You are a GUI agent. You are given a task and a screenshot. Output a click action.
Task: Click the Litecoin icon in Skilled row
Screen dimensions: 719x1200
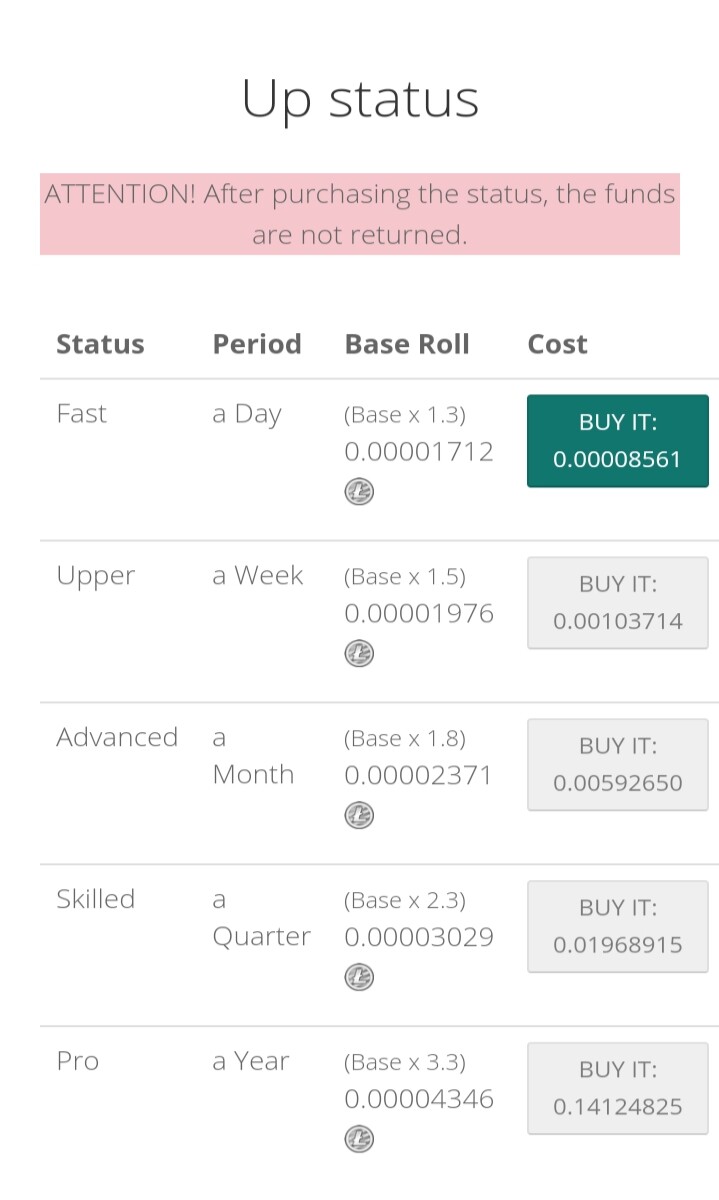[359, 977]
